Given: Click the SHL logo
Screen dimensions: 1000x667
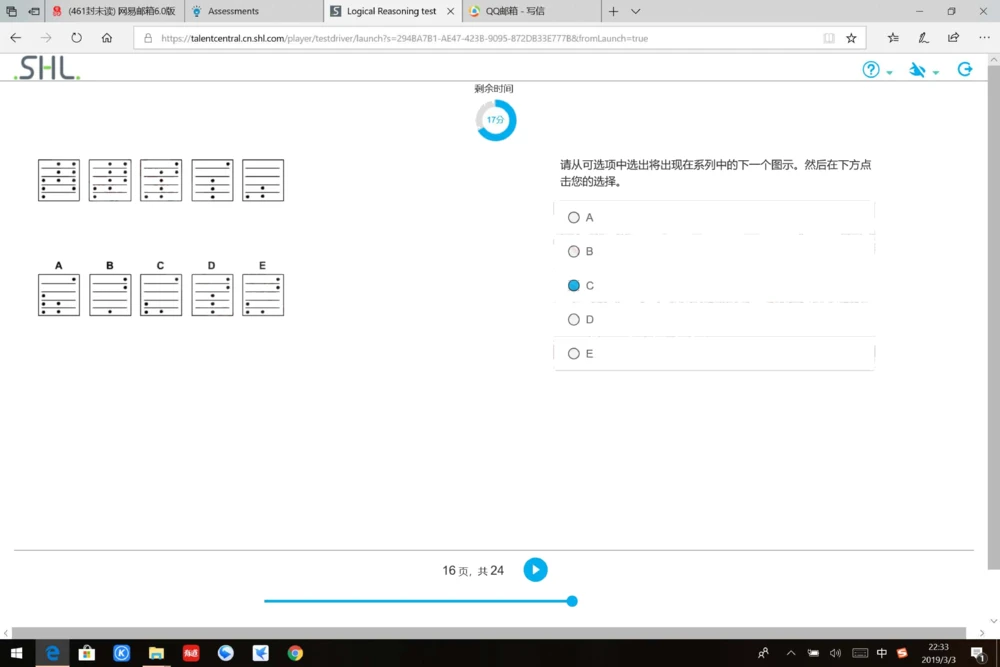Looking at the screenshot, I should [44, 69].
